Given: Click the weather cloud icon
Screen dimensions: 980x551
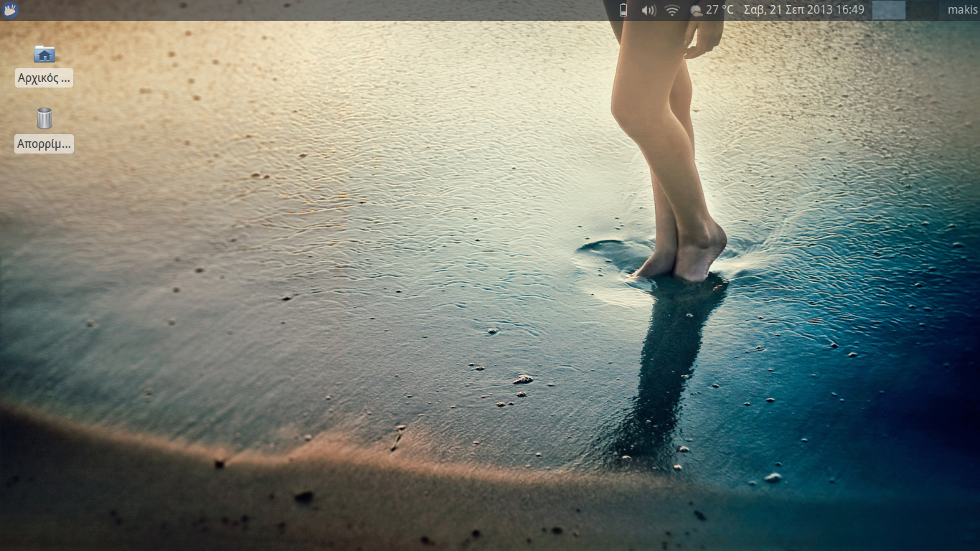Looking at the screenshot, I should click(x=695, y=10).
